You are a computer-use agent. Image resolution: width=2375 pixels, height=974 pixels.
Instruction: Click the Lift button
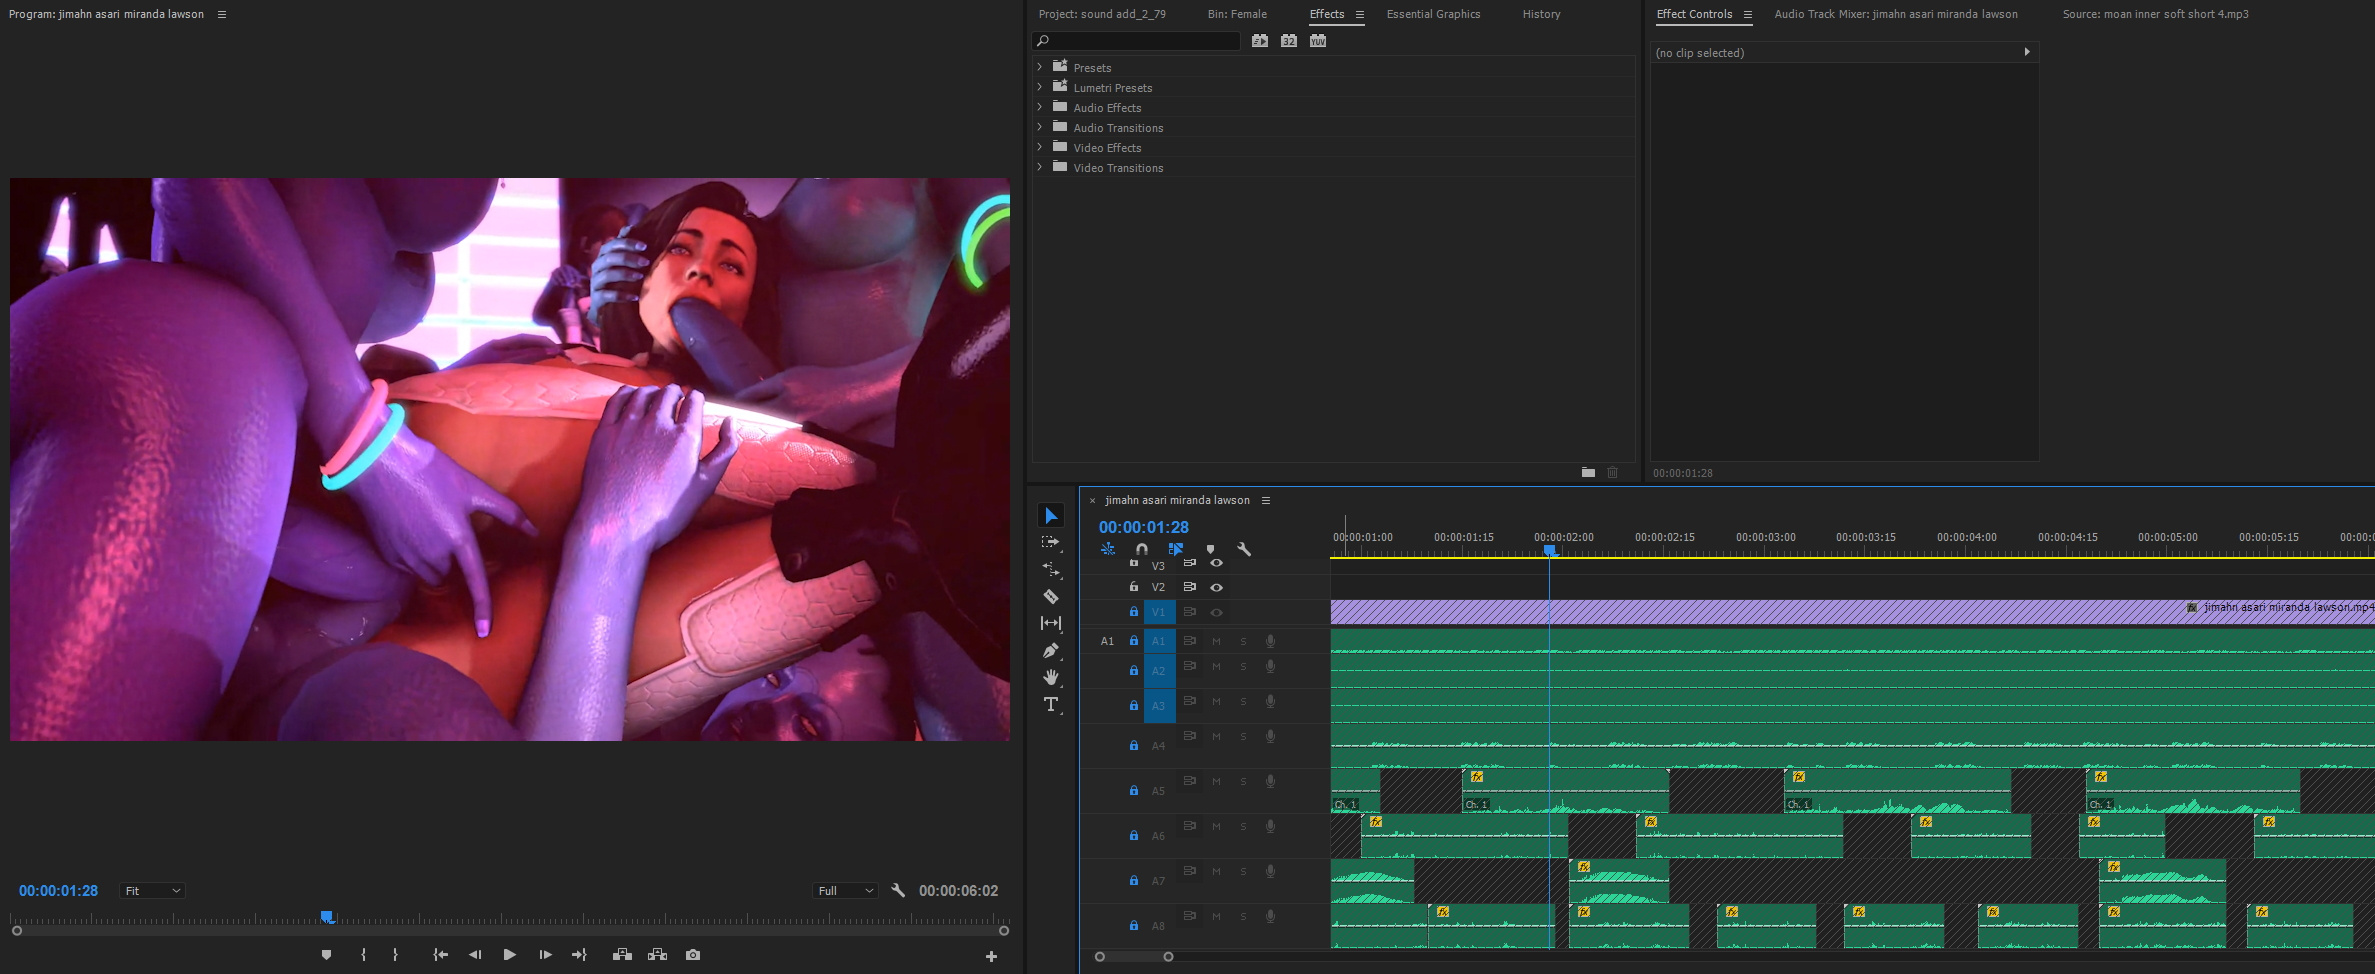pyautogui.click(x=622, y=955)
